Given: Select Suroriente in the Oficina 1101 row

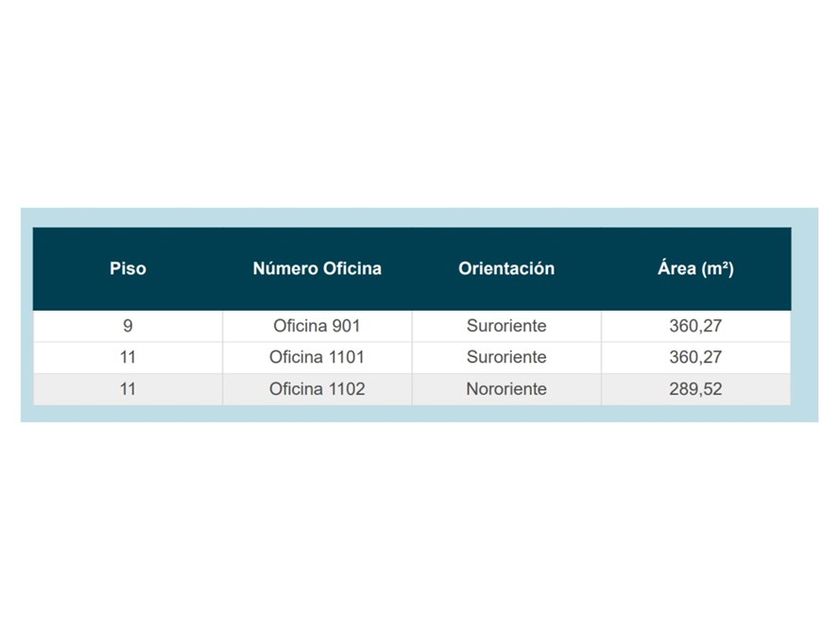Looking at the screenshot, I should tap(506, 357).
